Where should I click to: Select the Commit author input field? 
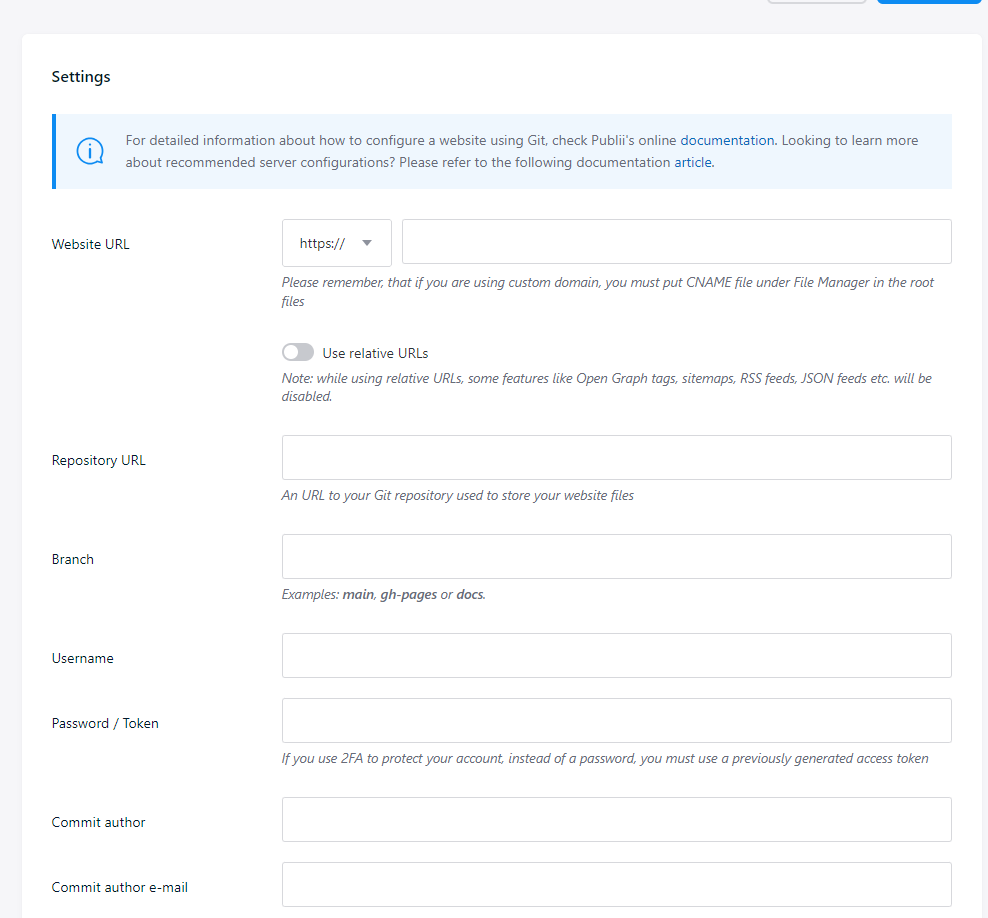pos(616,820)
